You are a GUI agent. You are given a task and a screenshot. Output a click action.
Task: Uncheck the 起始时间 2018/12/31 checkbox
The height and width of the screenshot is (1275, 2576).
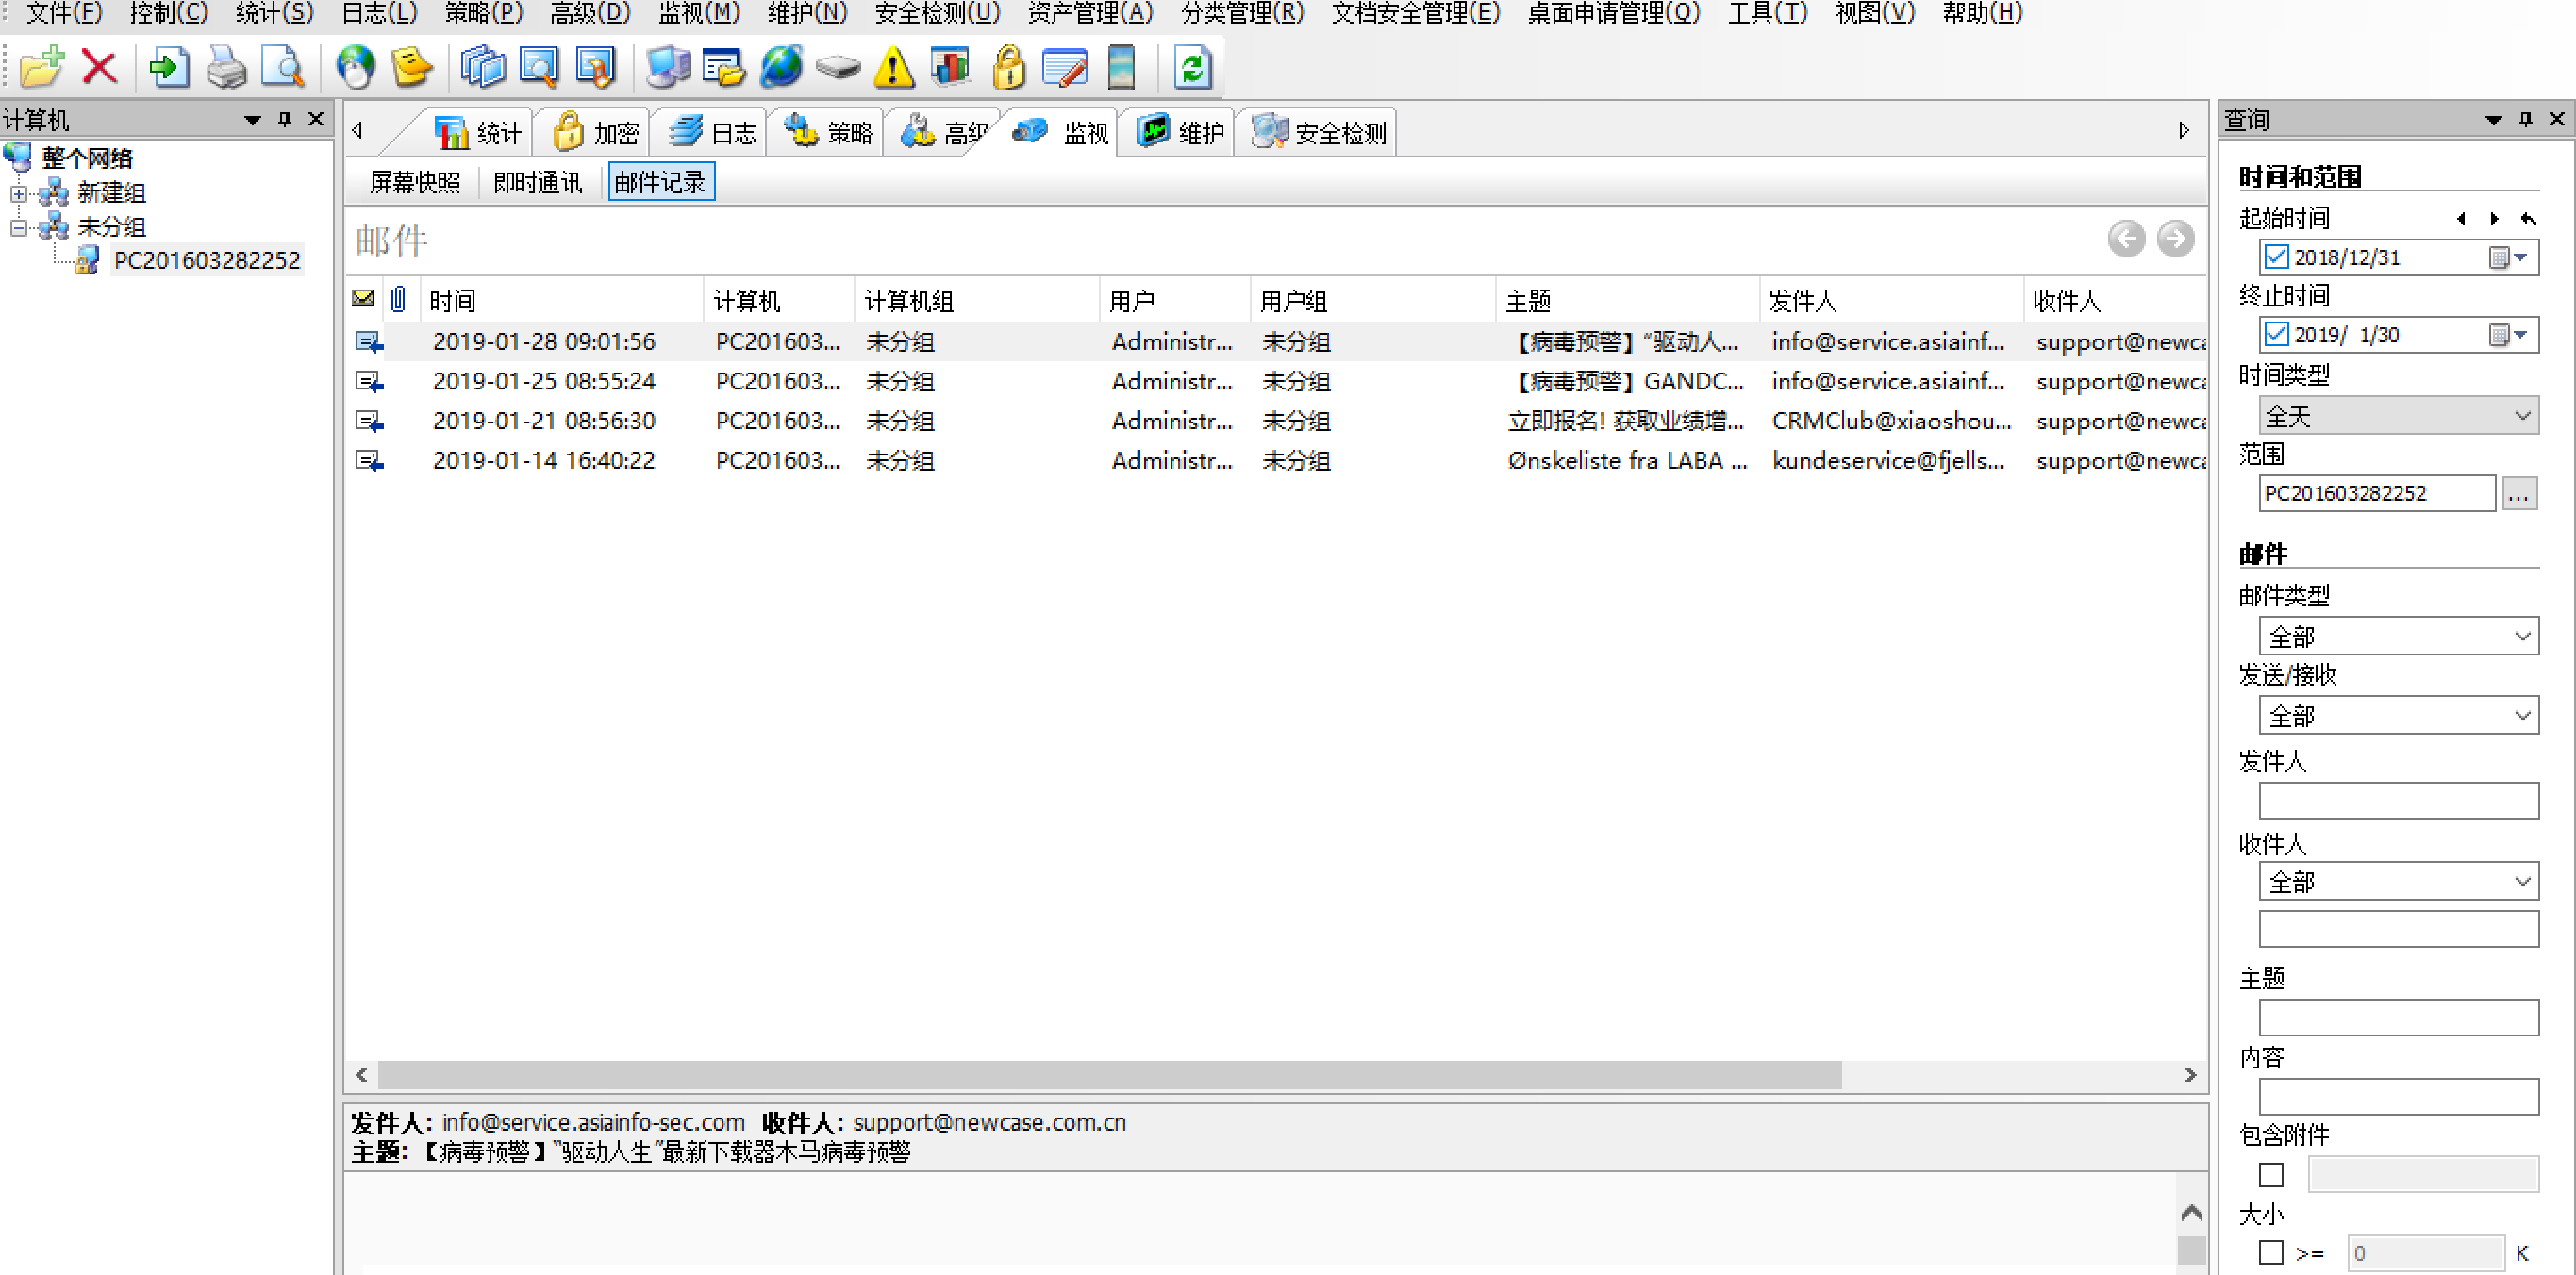click(2276, 257)
